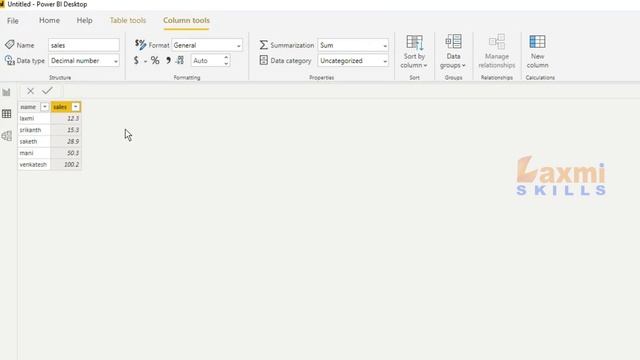
Task: Click sales value 15.3
Action: point(66,130)
